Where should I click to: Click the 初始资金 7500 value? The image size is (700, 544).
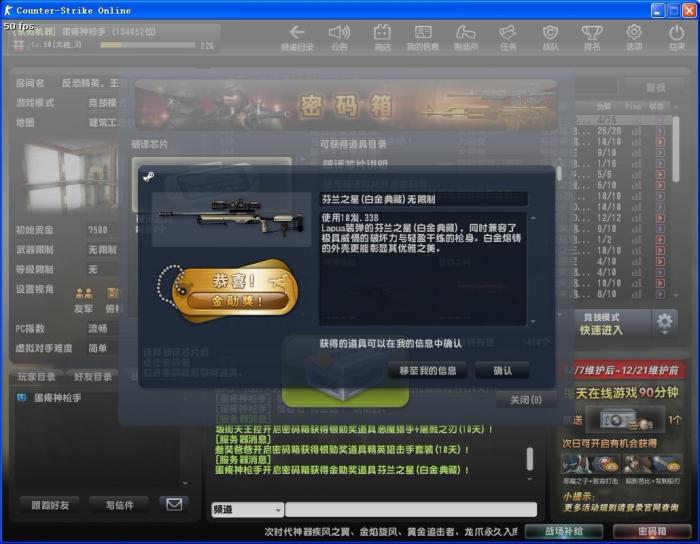click(98, 230)
